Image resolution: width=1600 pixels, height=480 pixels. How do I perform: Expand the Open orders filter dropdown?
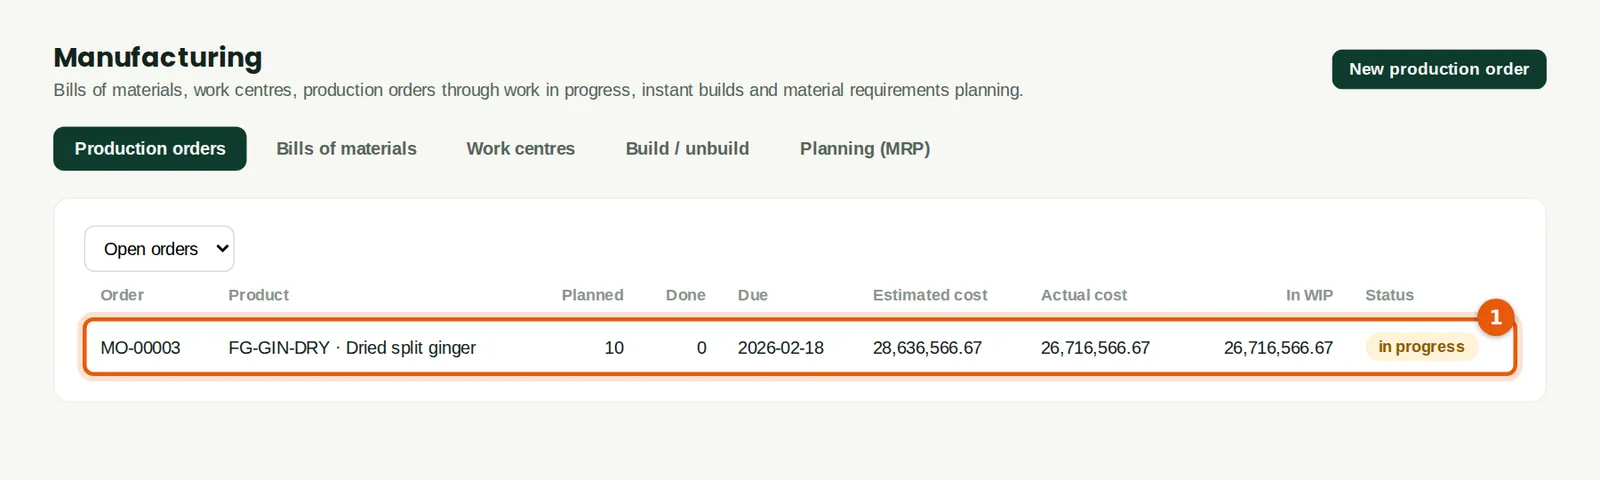coord(159,249)
